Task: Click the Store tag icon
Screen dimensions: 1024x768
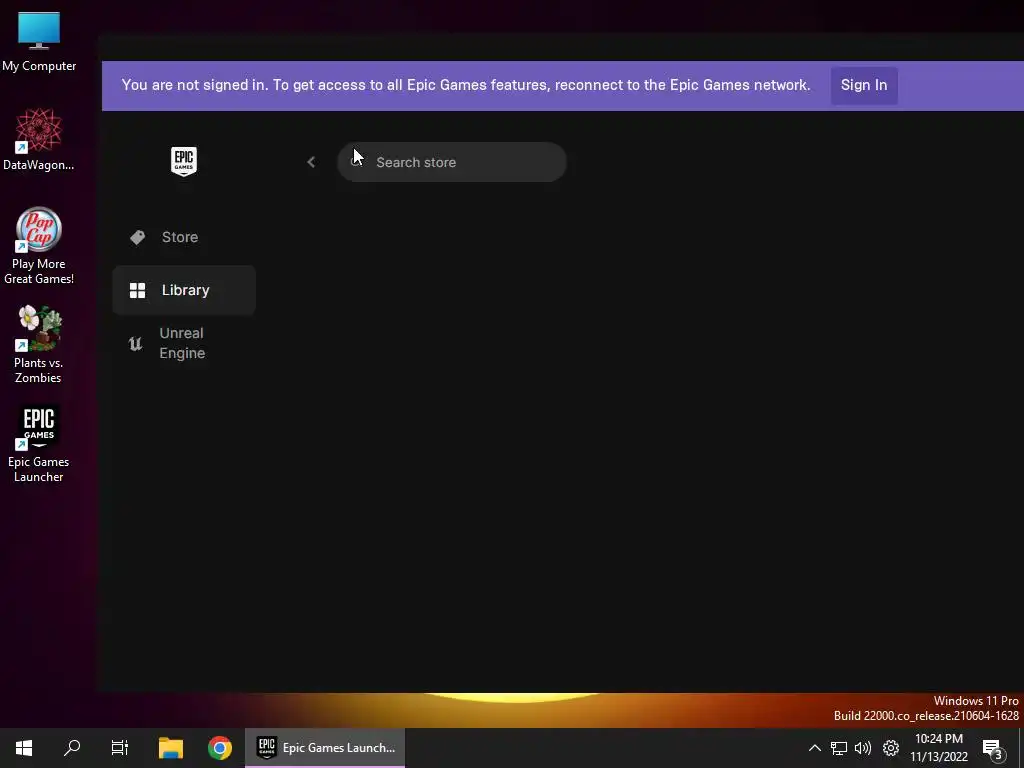Action: [x=137, y=237]
